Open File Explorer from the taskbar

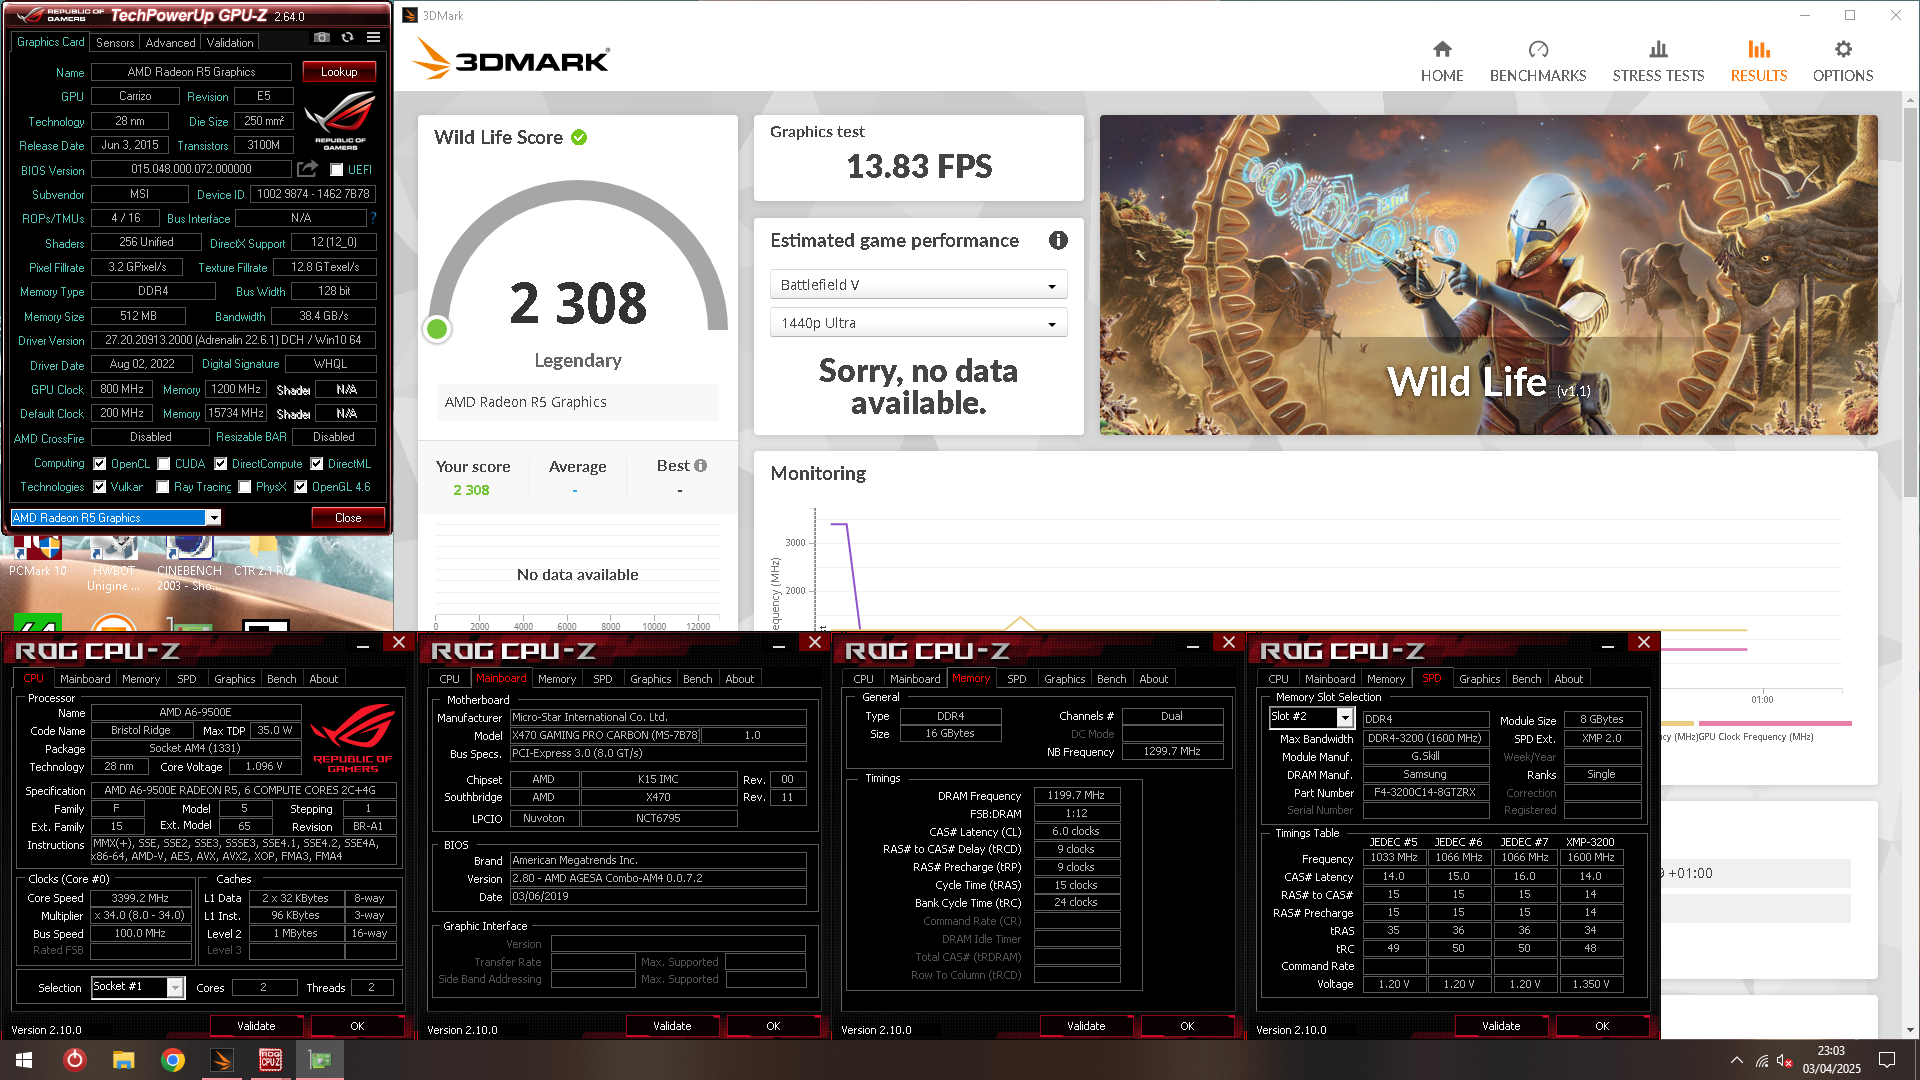(123, 1060)
